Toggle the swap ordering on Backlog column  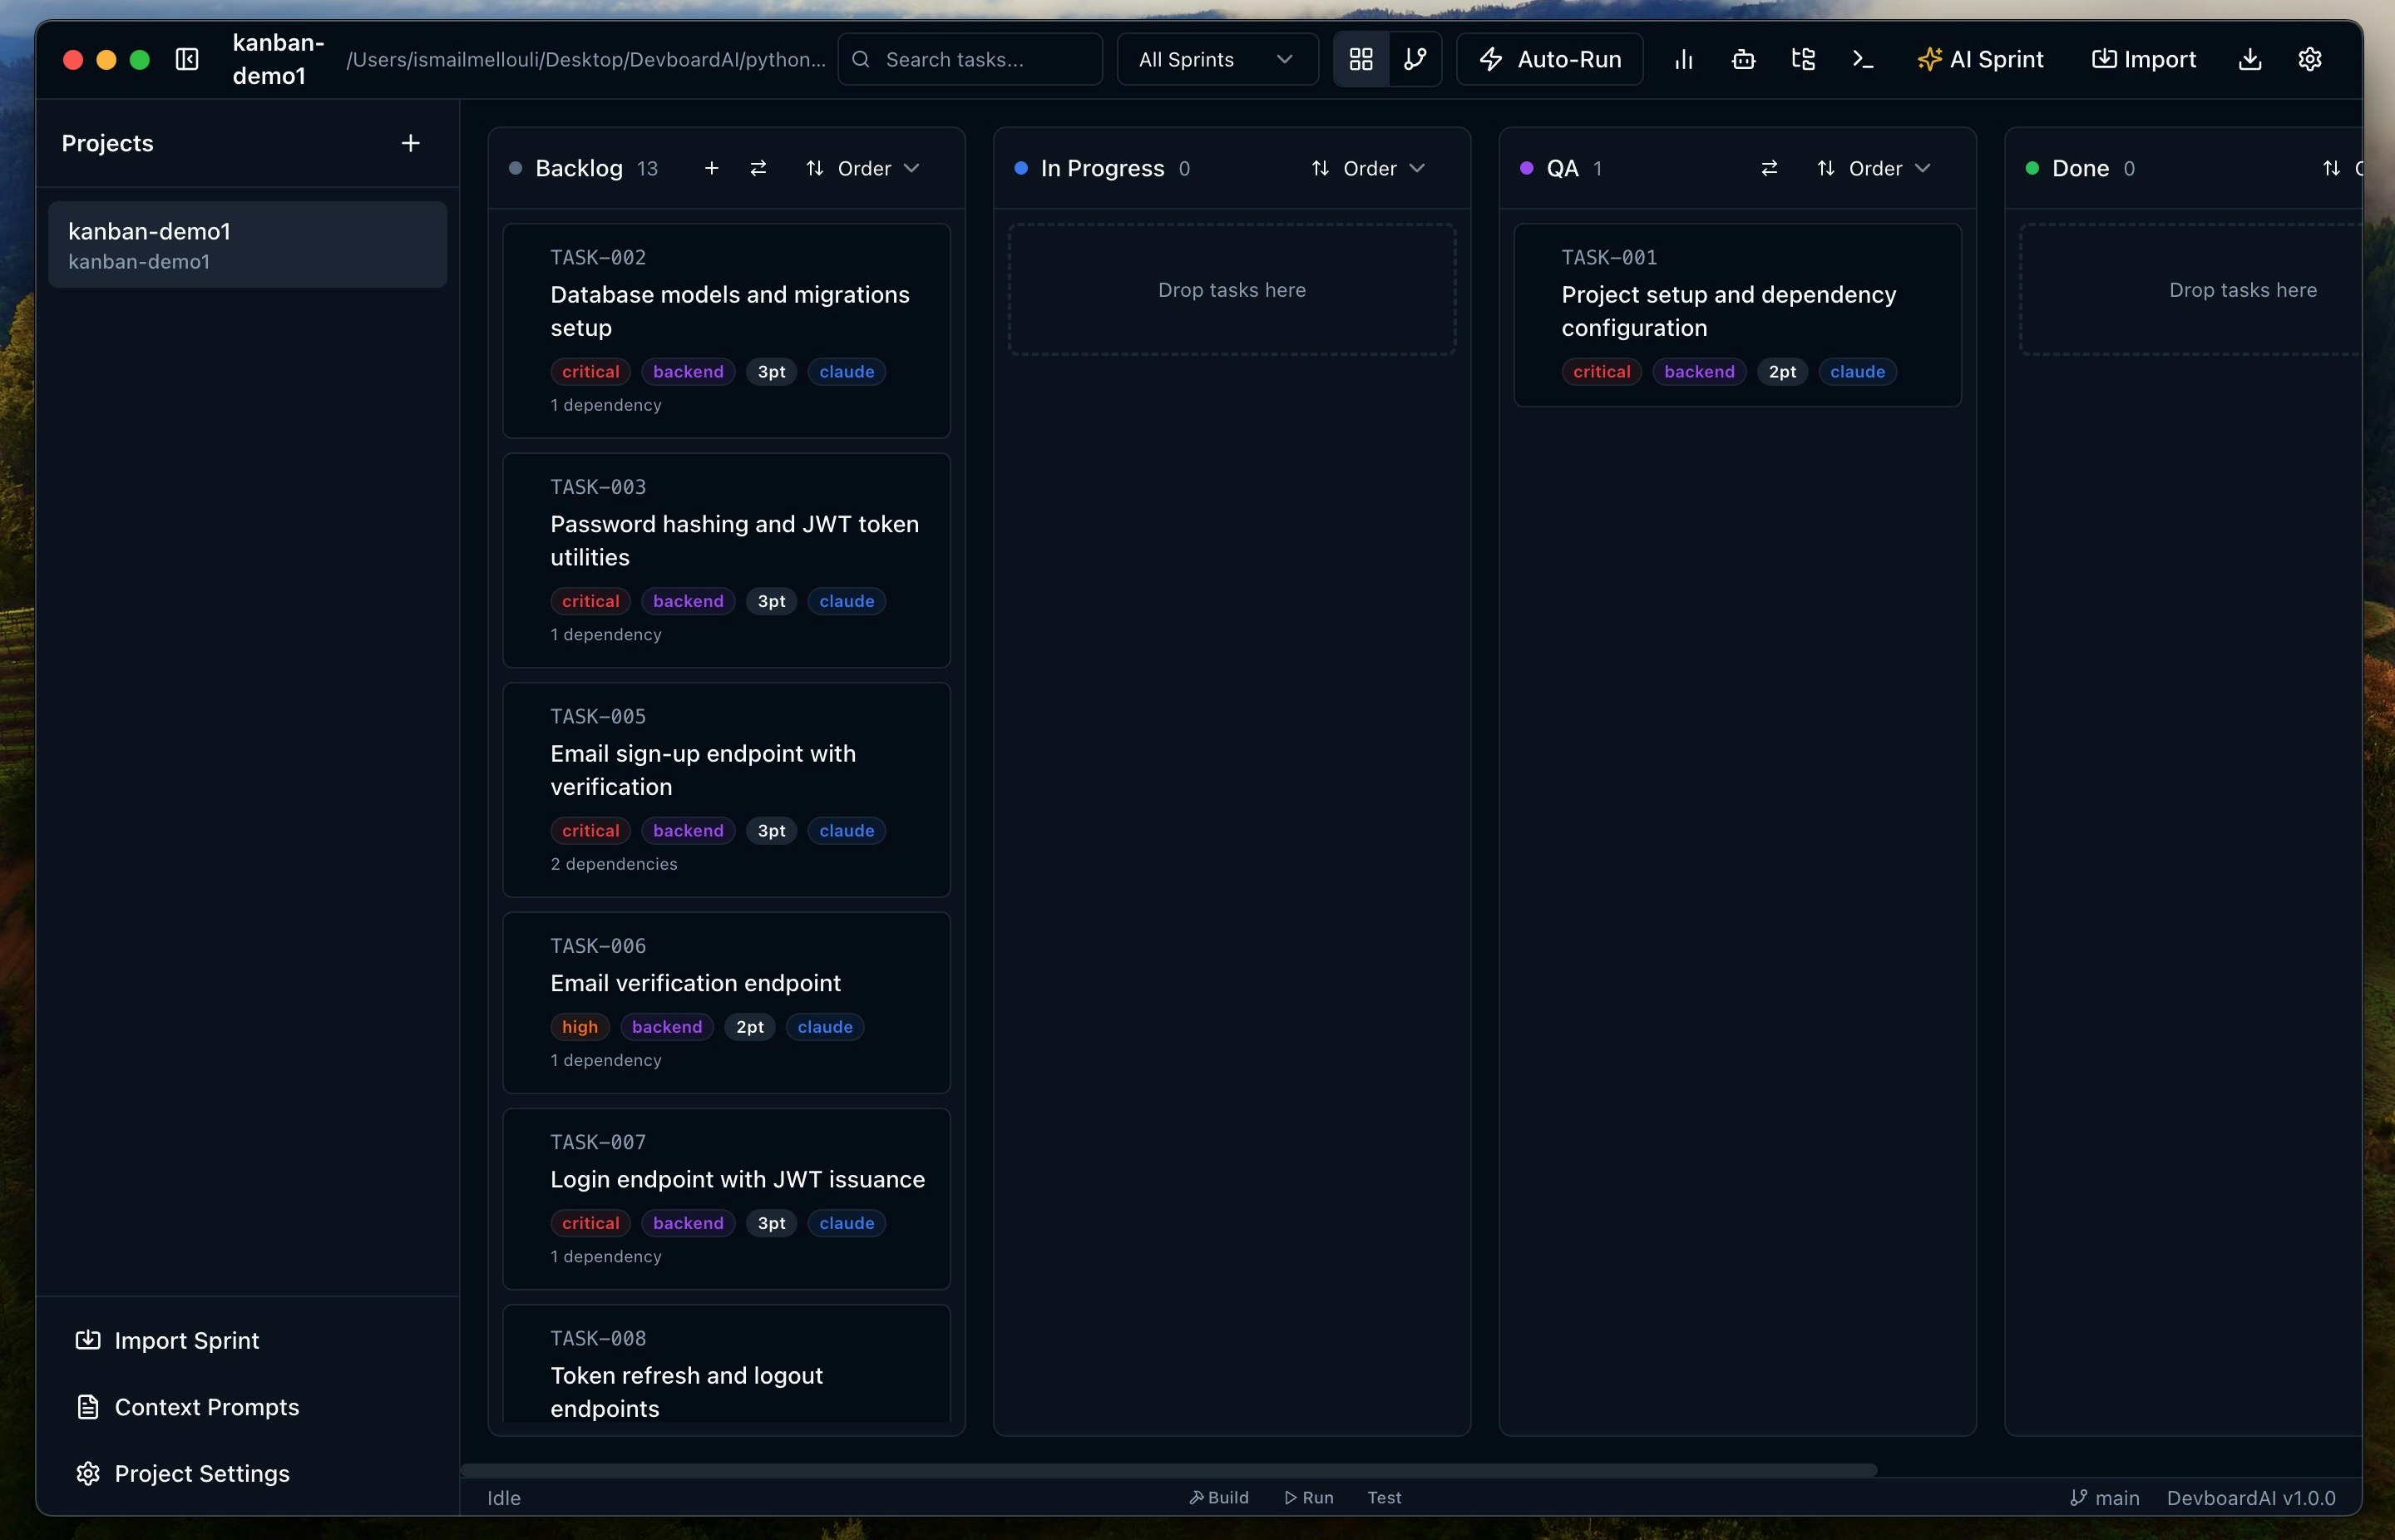(759, 168)
